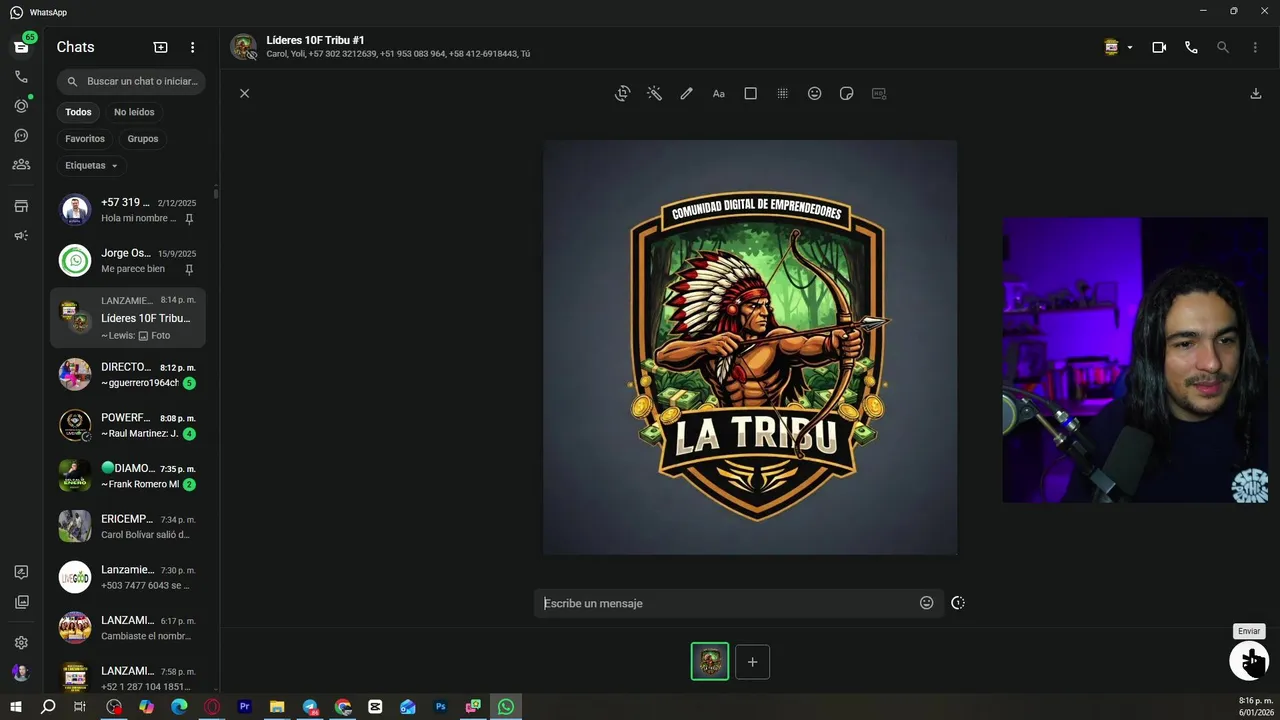Open chat options three-dot menu in the header
This screenshot has height=720, width=1280.
1255,47
